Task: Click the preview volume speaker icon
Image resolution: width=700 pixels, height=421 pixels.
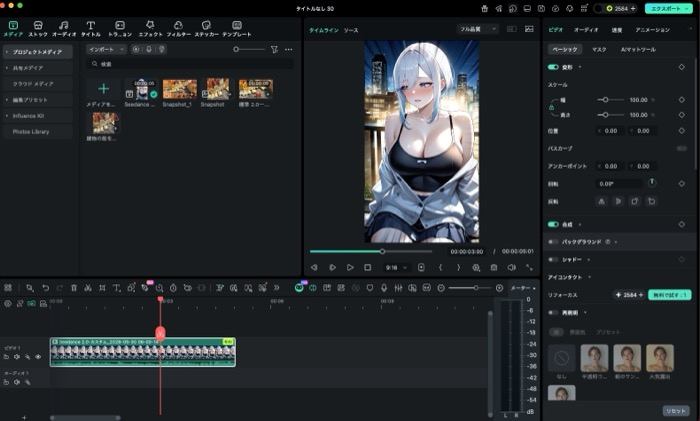Action: pyautogui.click(x=512, y=267)
